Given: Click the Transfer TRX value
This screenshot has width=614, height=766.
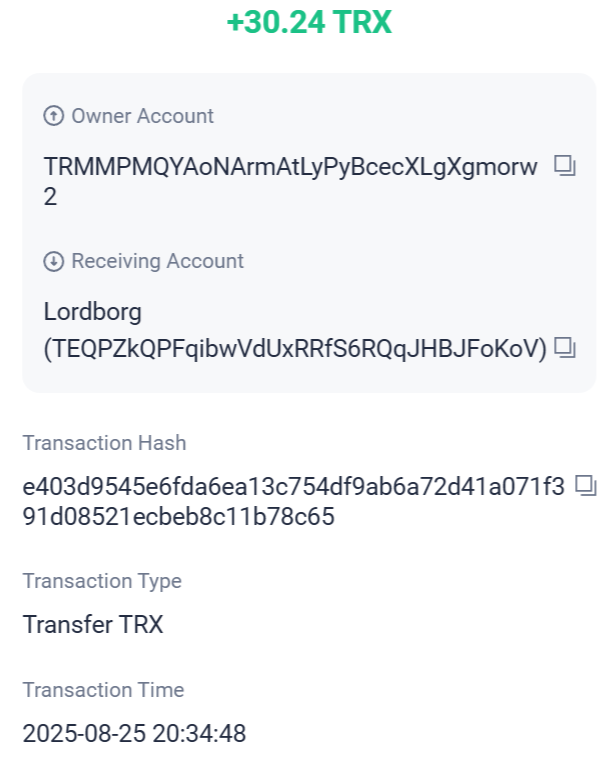Looking at the screenshot, I should point(93,624).
